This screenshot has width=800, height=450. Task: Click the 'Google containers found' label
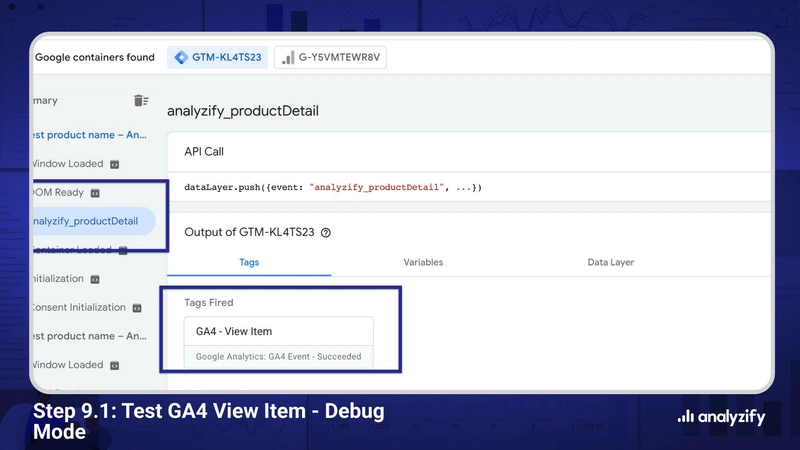tap(95, 57)
